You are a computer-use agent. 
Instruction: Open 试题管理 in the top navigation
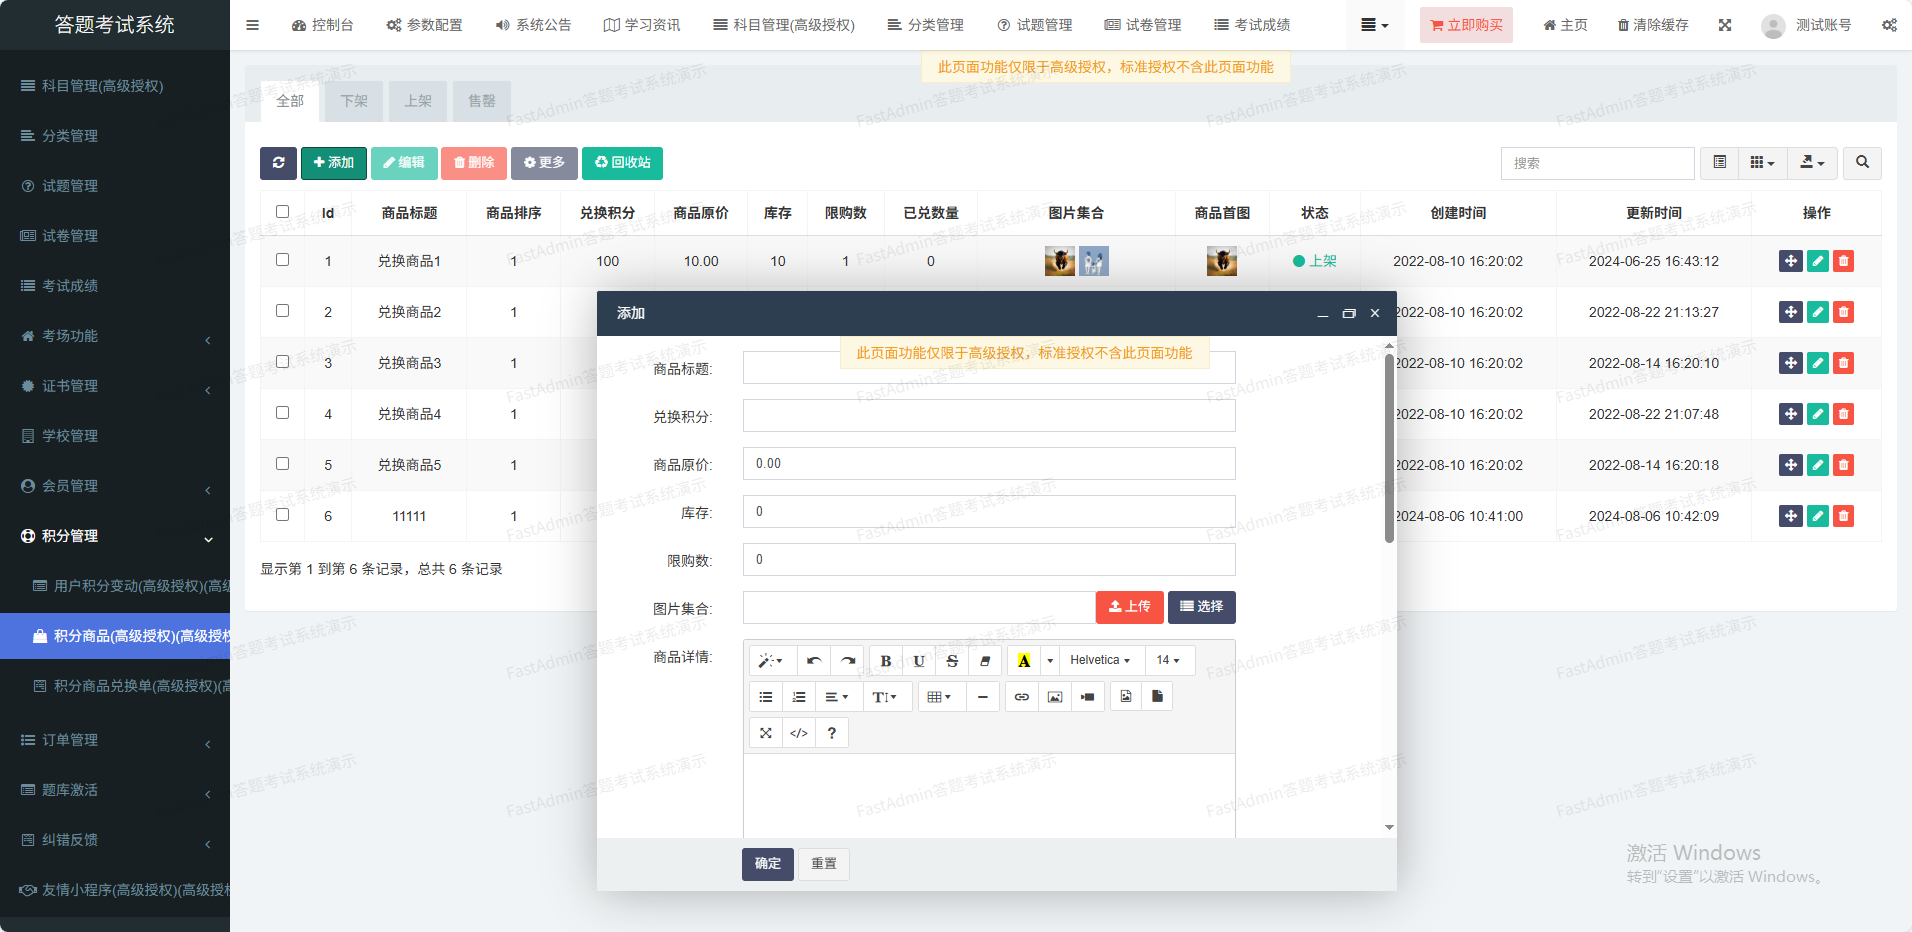1034,25
